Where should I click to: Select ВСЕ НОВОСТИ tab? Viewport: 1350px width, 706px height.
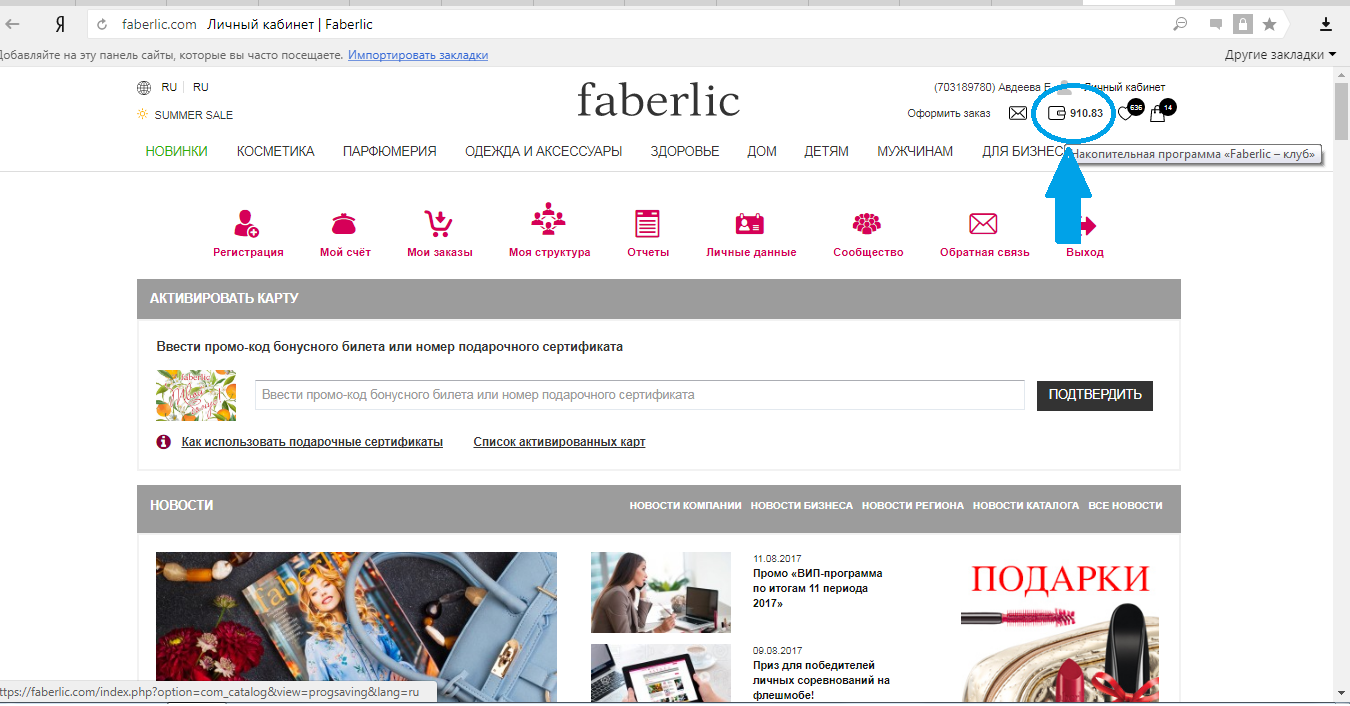coord(1125,506)
